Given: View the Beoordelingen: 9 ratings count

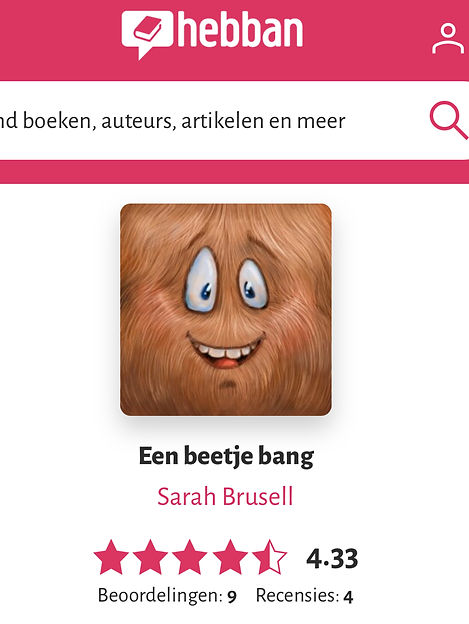Looking at the screenshot, I should tap(167, 596).
